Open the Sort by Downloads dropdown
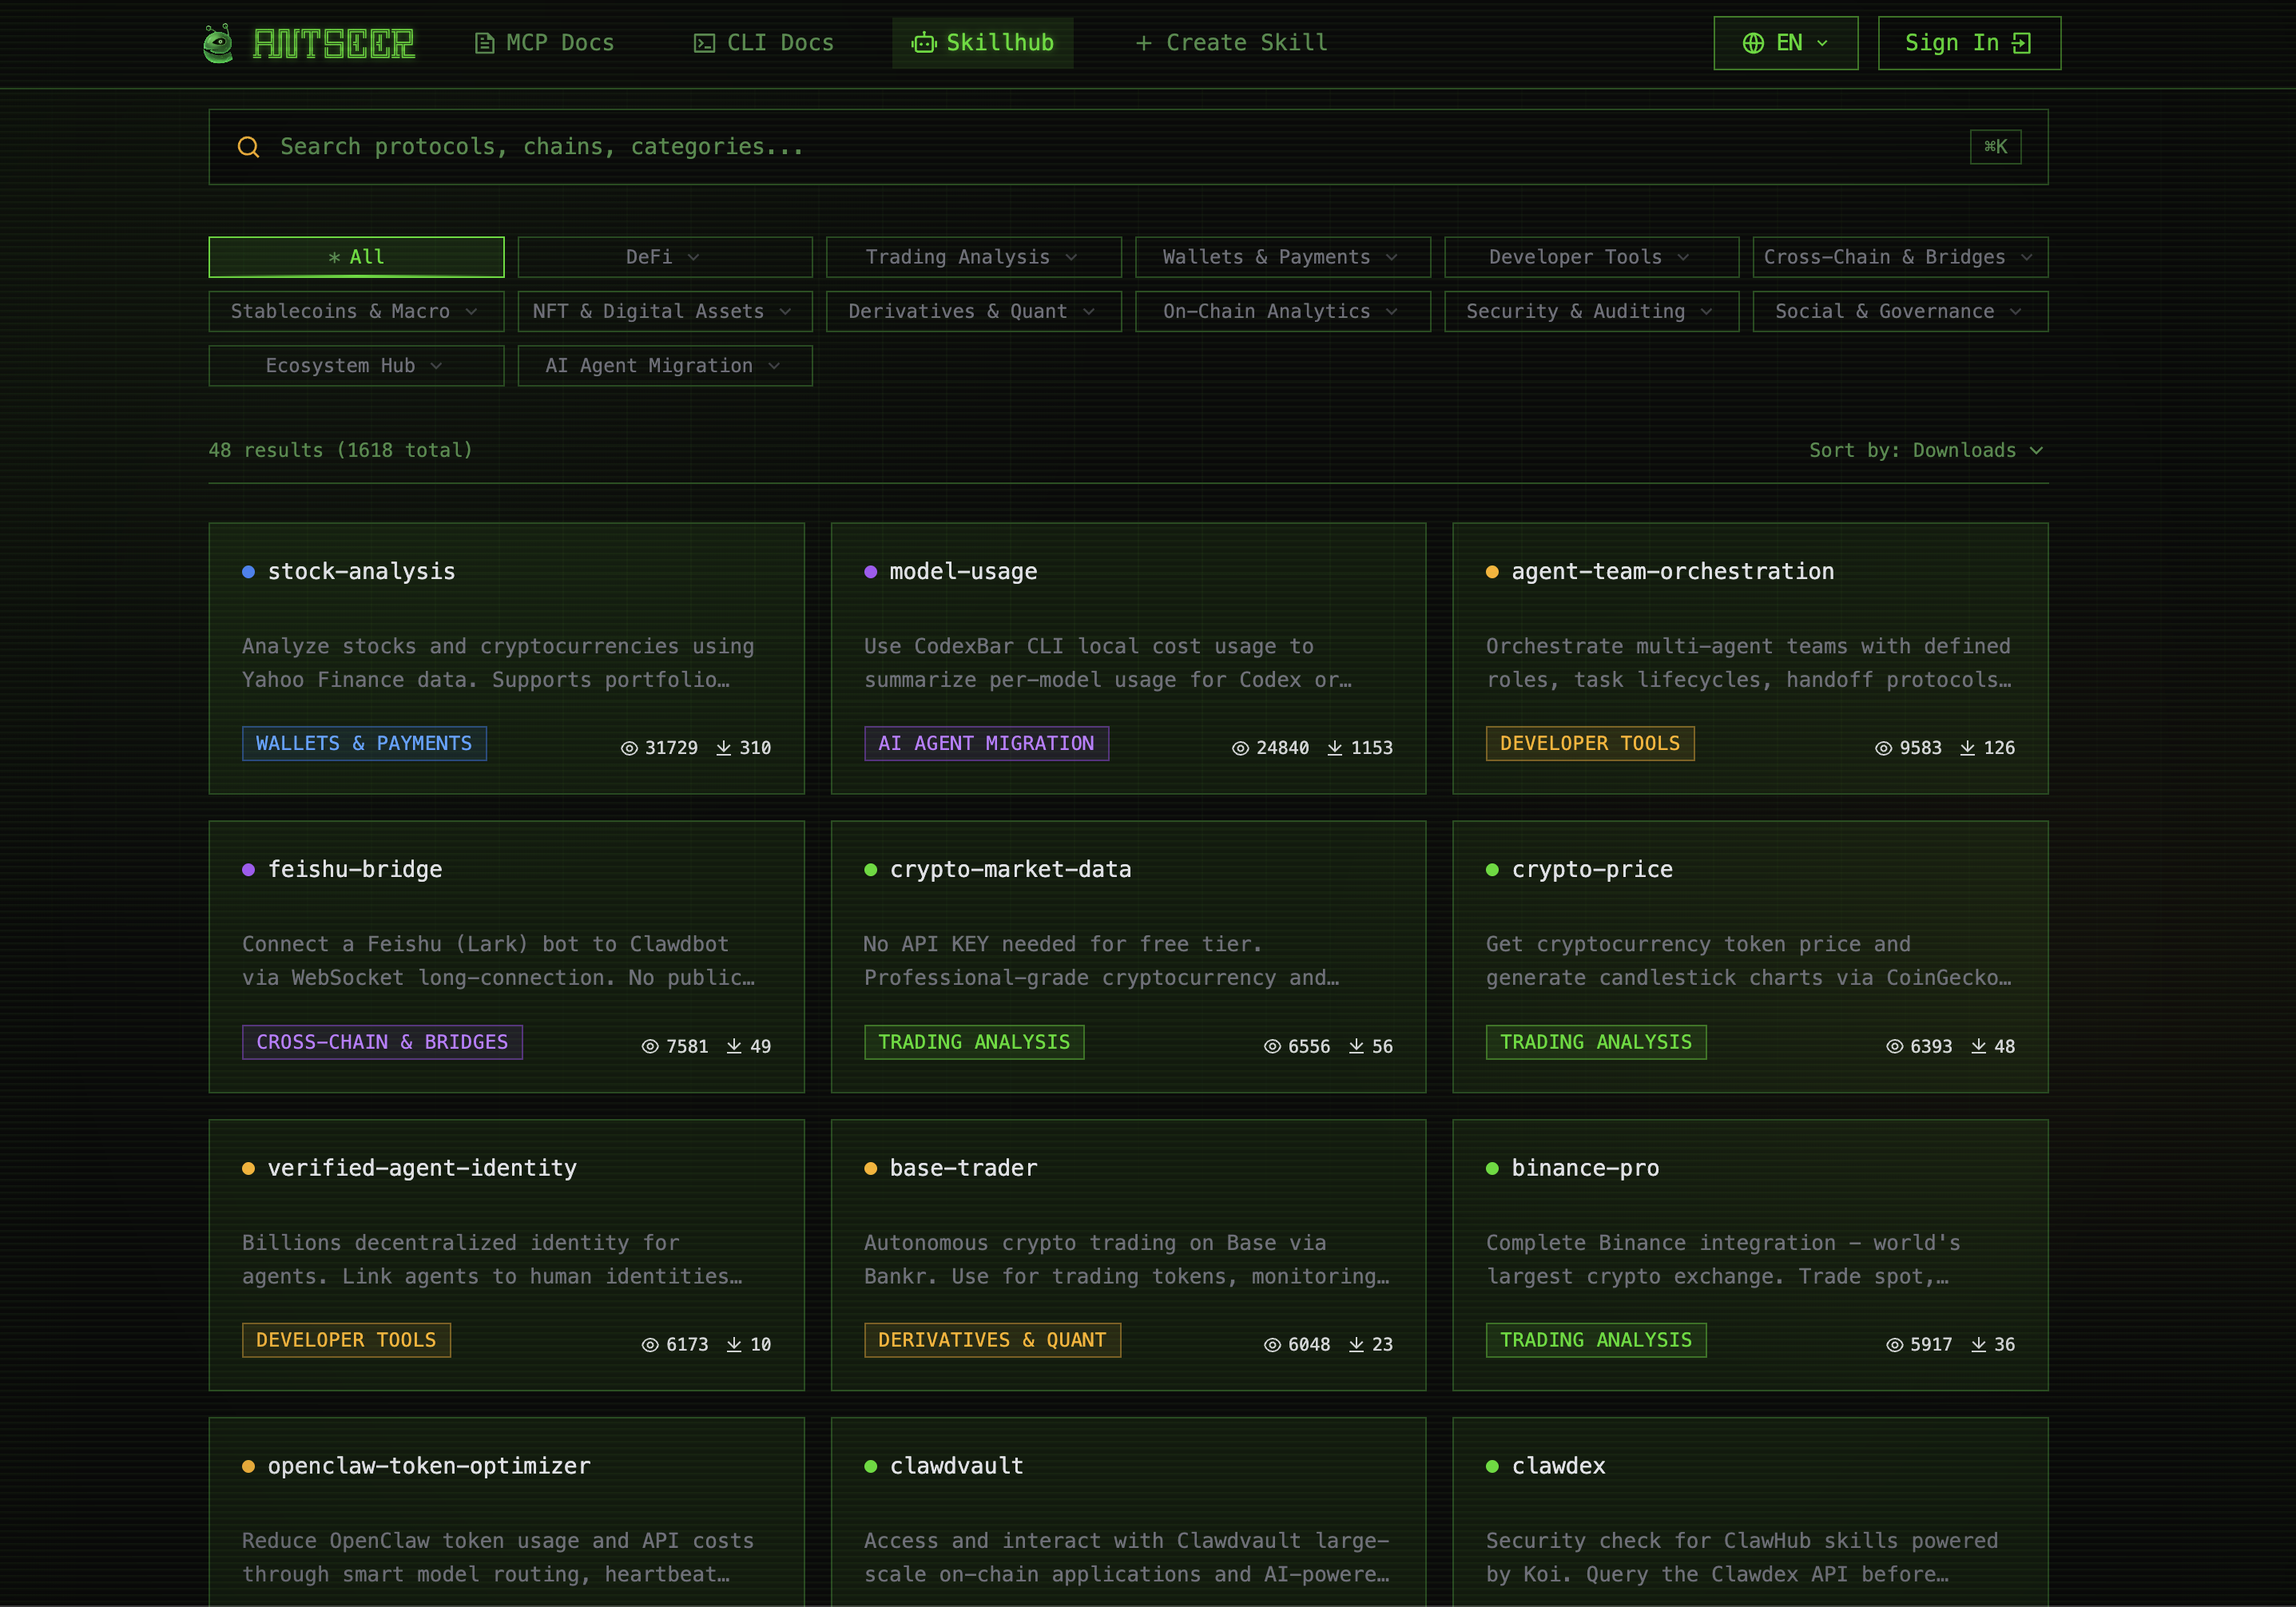The height and width of the screenshot is (1607, 2296). (x=1926, y=450)
